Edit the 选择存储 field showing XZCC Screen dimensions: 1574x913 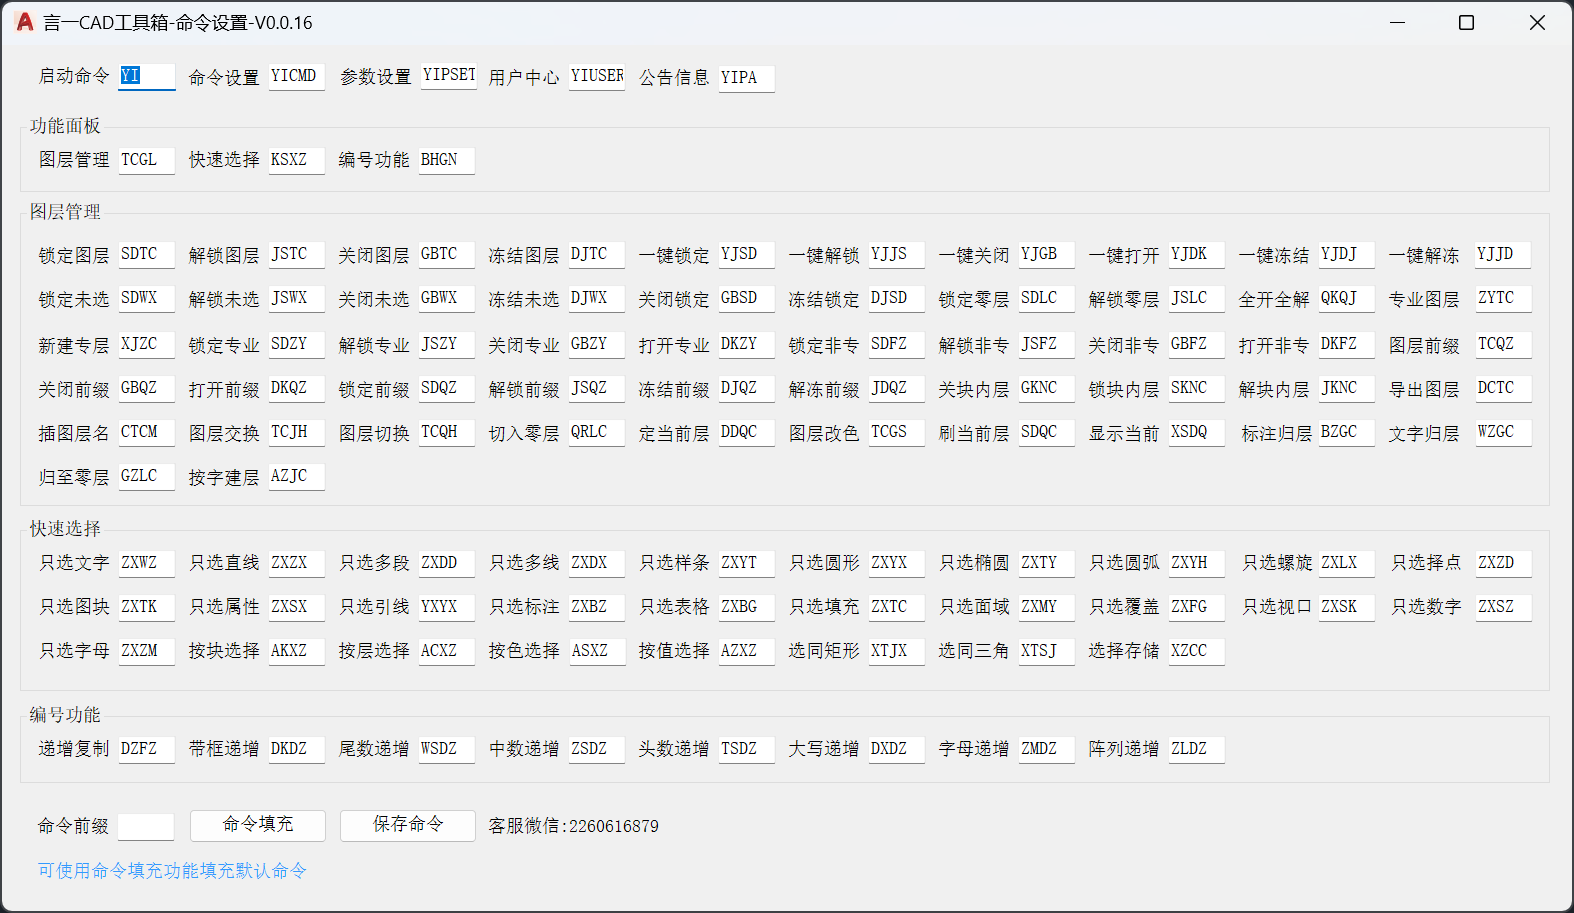coord(1196,651)
